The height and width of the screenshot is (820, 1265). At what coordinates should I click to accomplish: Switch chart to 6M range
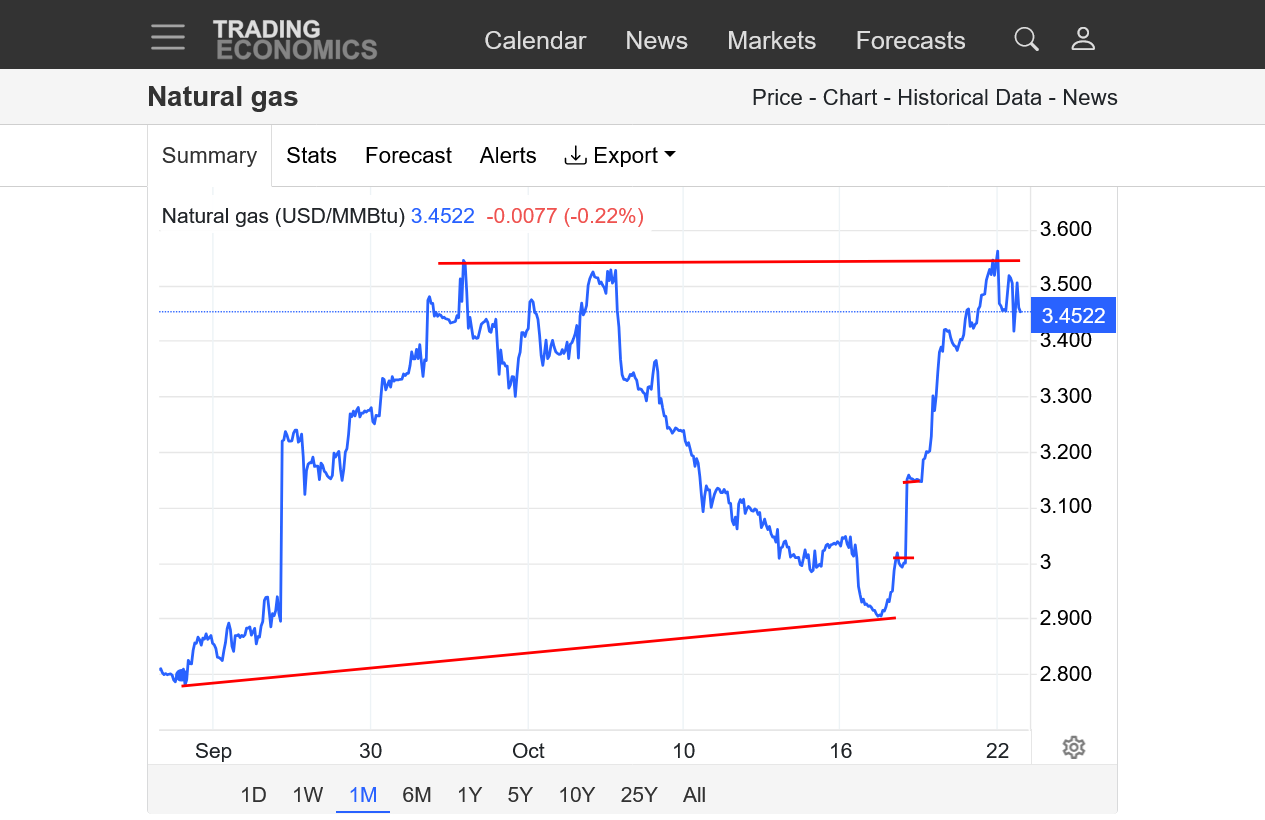416,795
